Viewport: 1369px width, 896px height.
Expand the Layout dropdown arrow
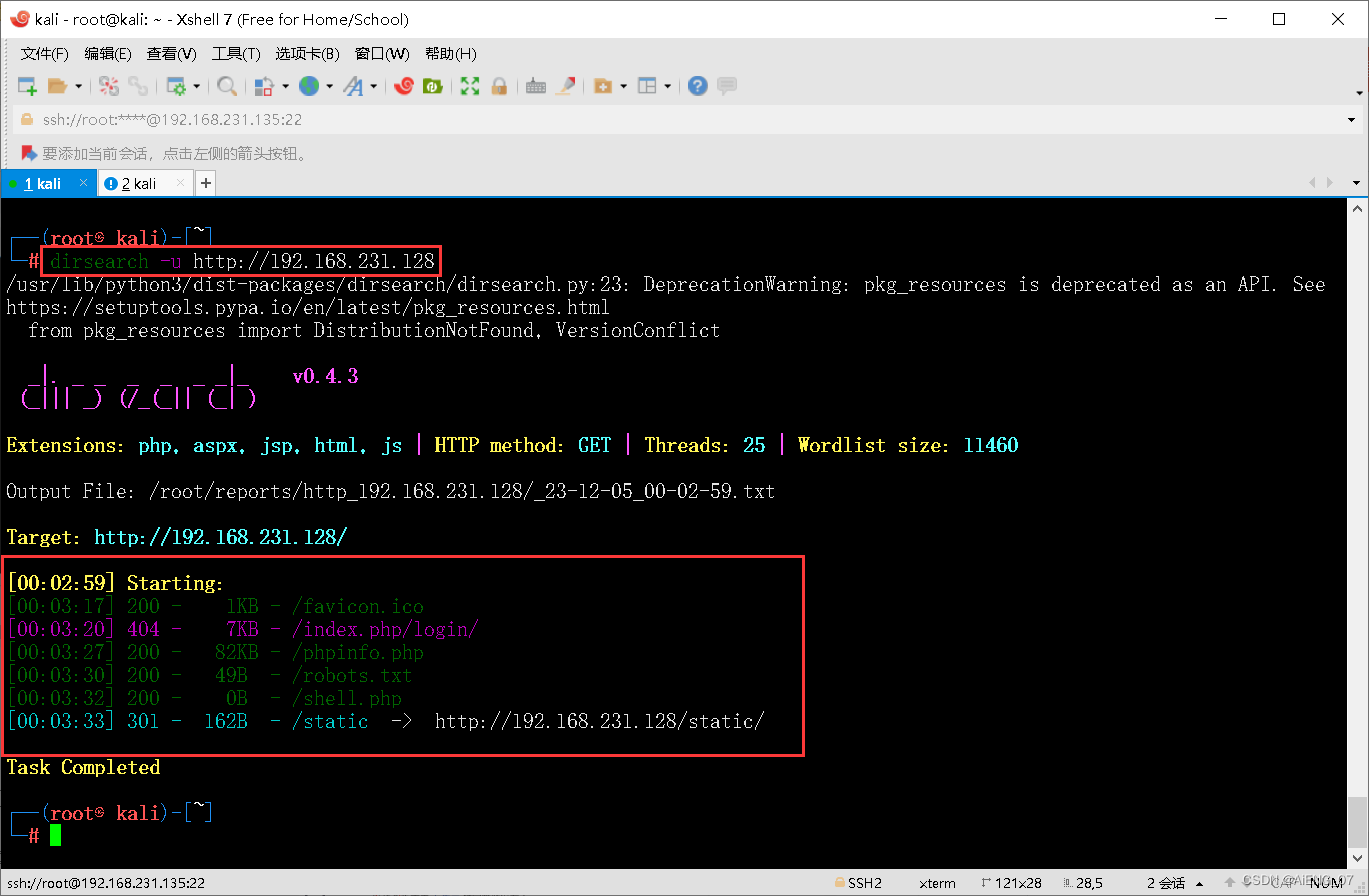pyautogui.click(x=667, y=86)
